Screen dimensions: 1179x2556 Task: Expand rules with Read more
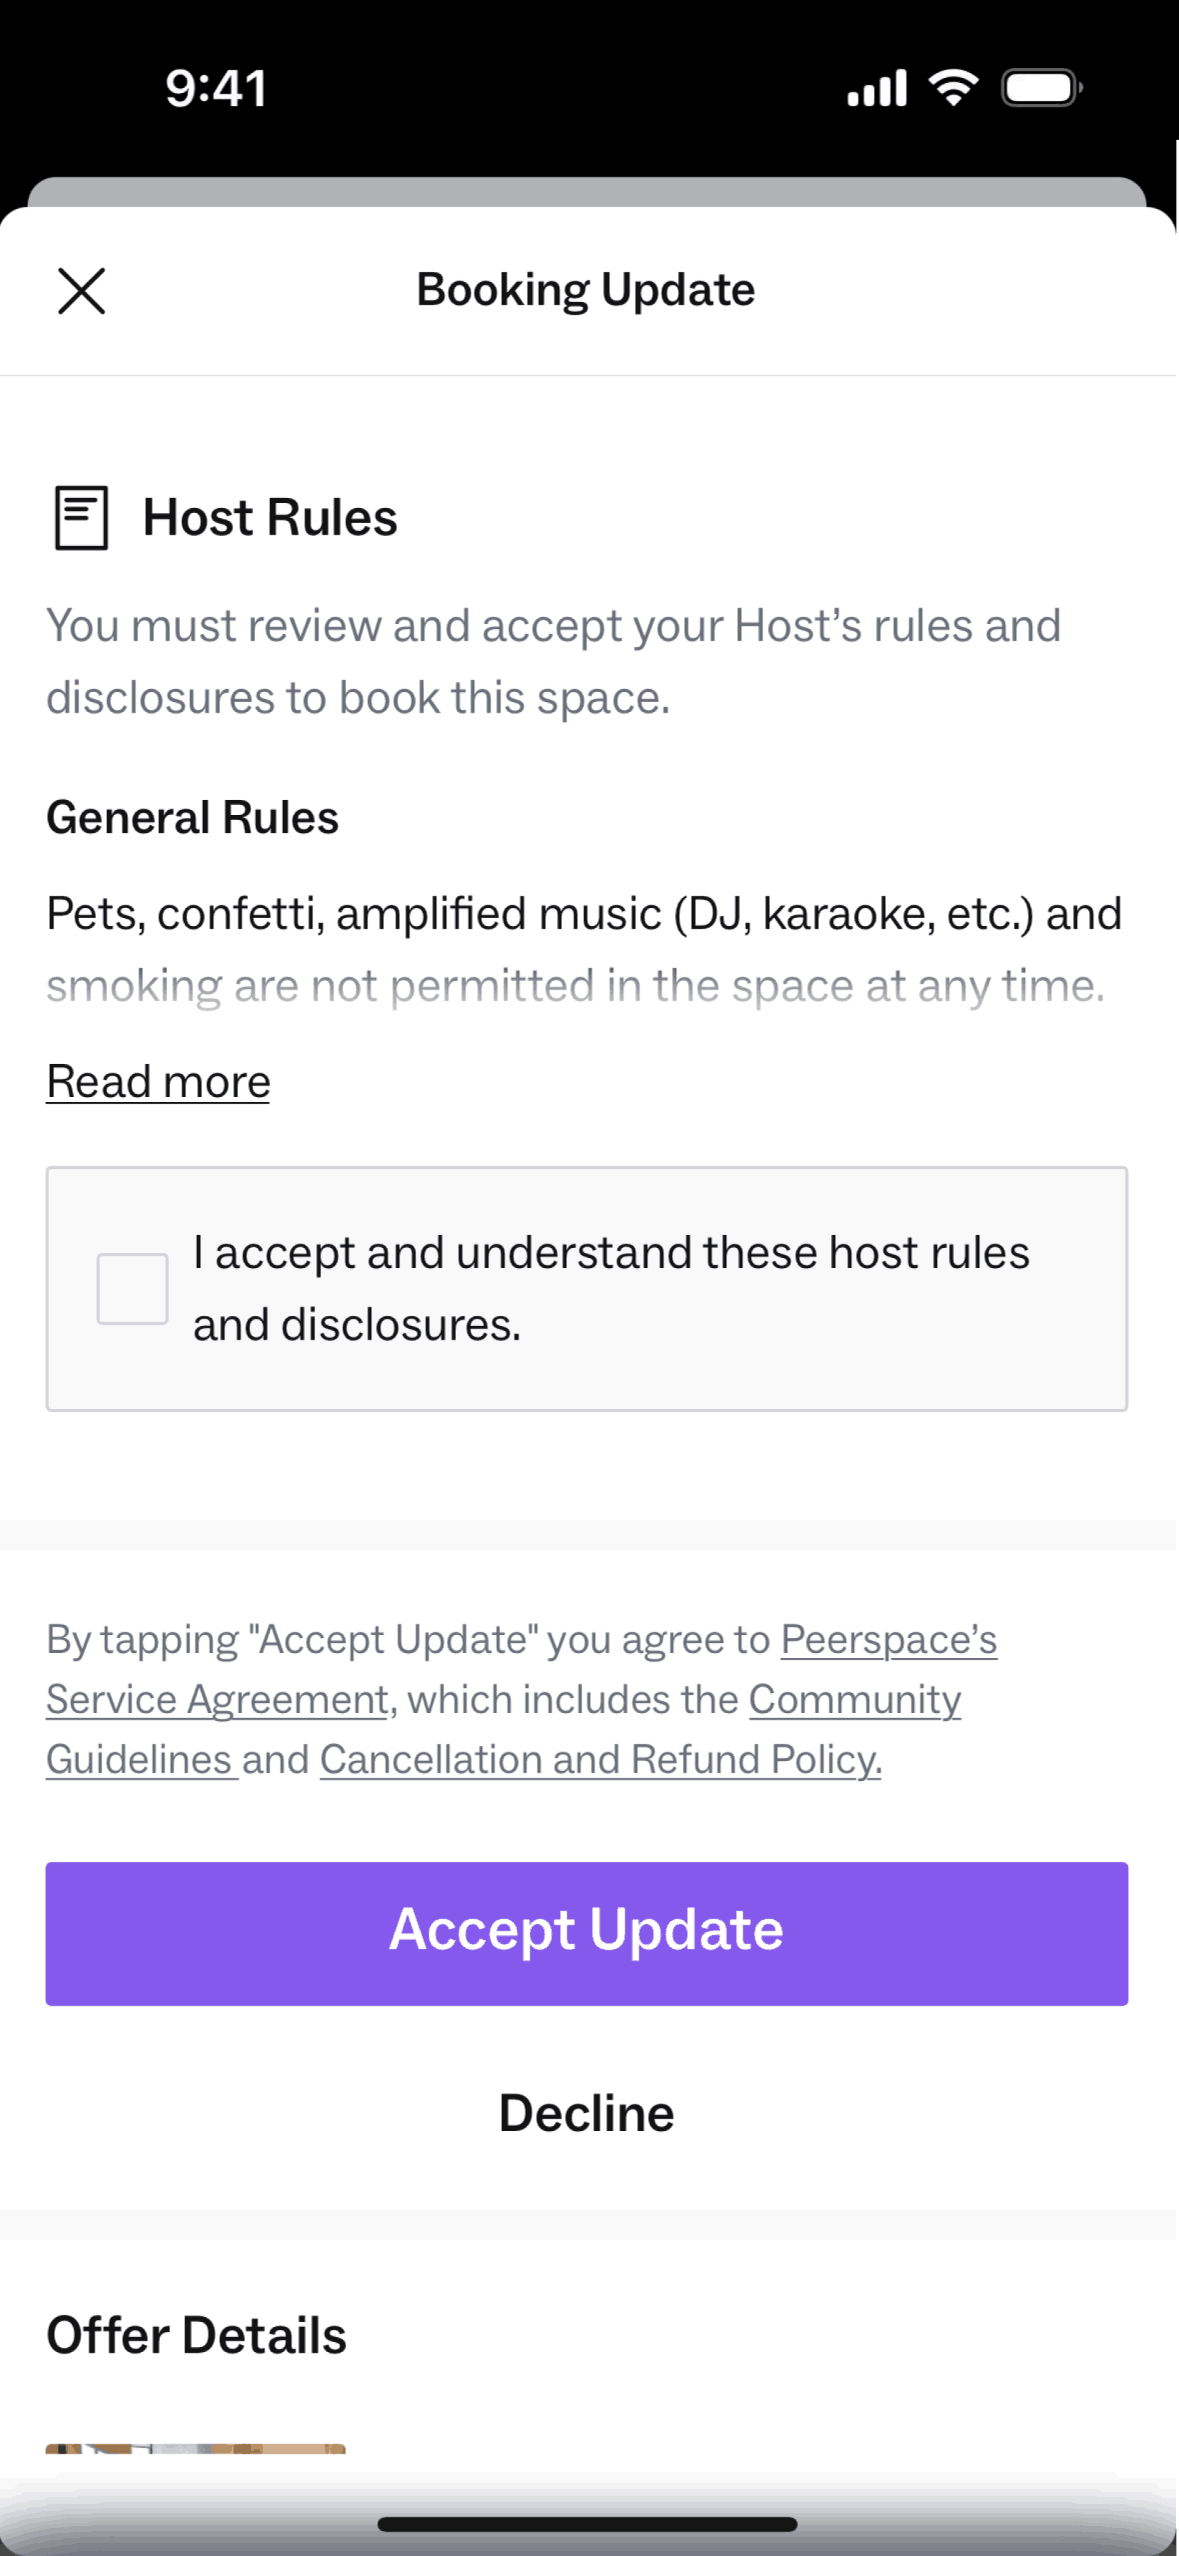point(158,1081)
